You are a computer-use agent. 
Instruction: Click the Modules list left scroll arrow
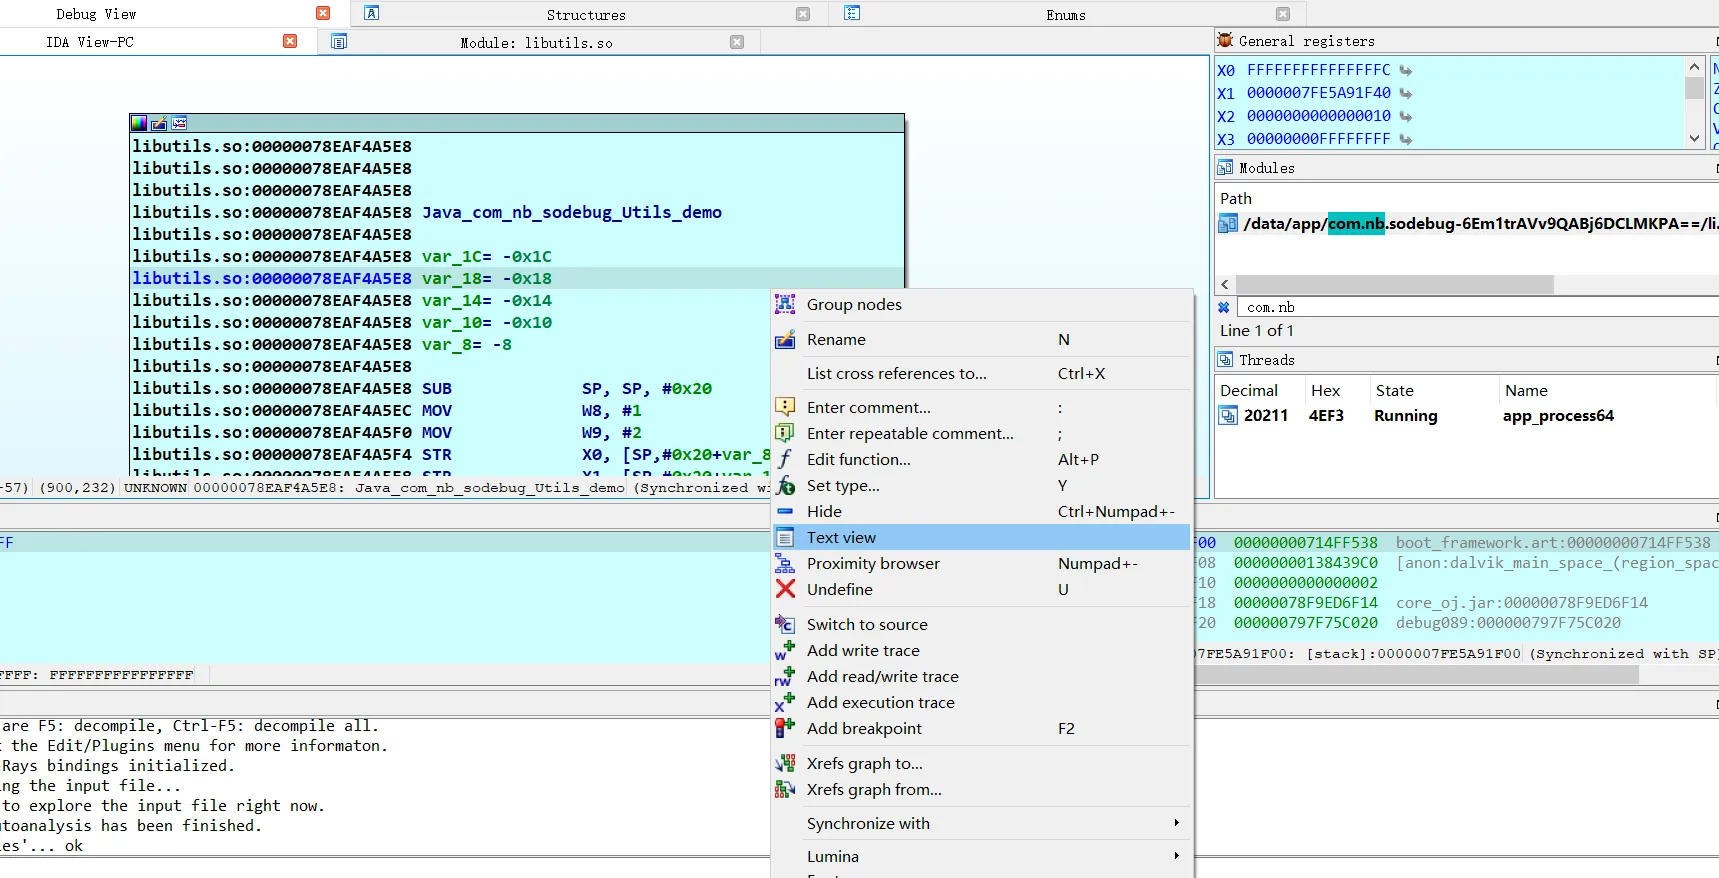coord(1225,284)
